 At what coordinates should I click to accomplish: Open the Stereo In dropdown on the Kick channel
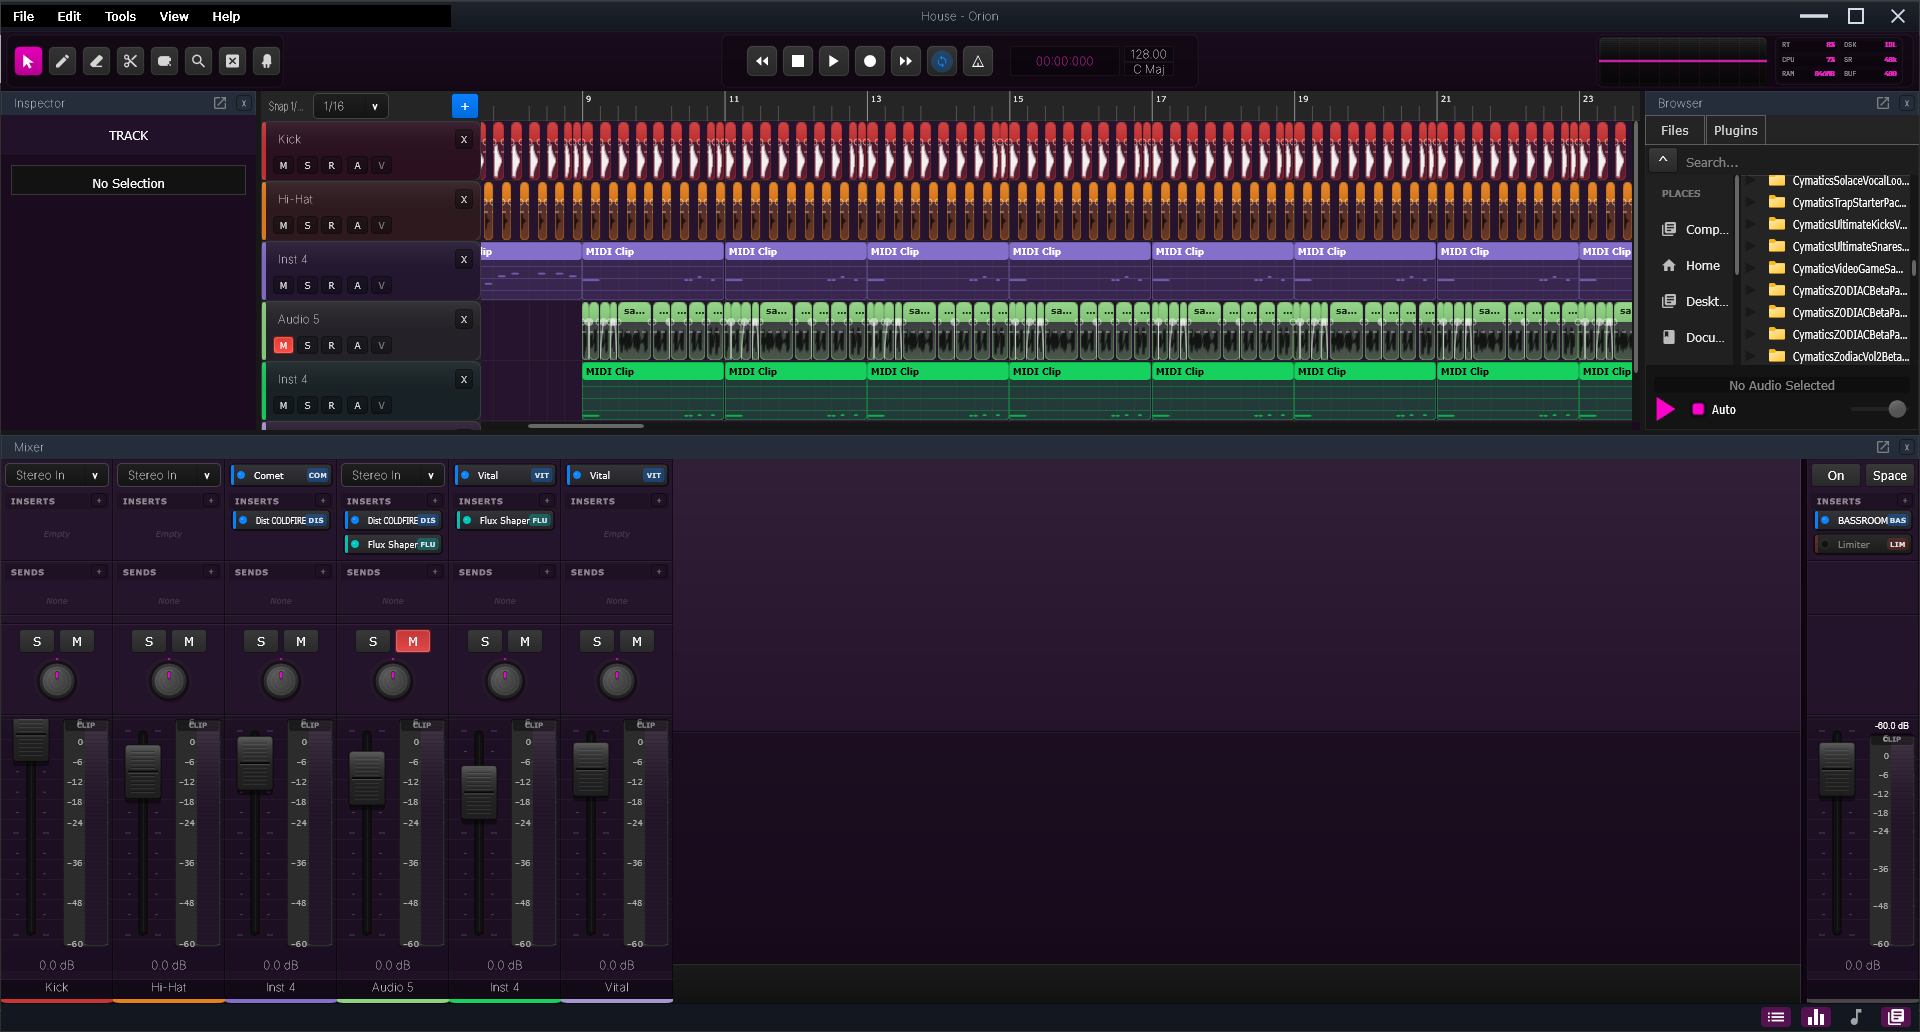point(57,474)
